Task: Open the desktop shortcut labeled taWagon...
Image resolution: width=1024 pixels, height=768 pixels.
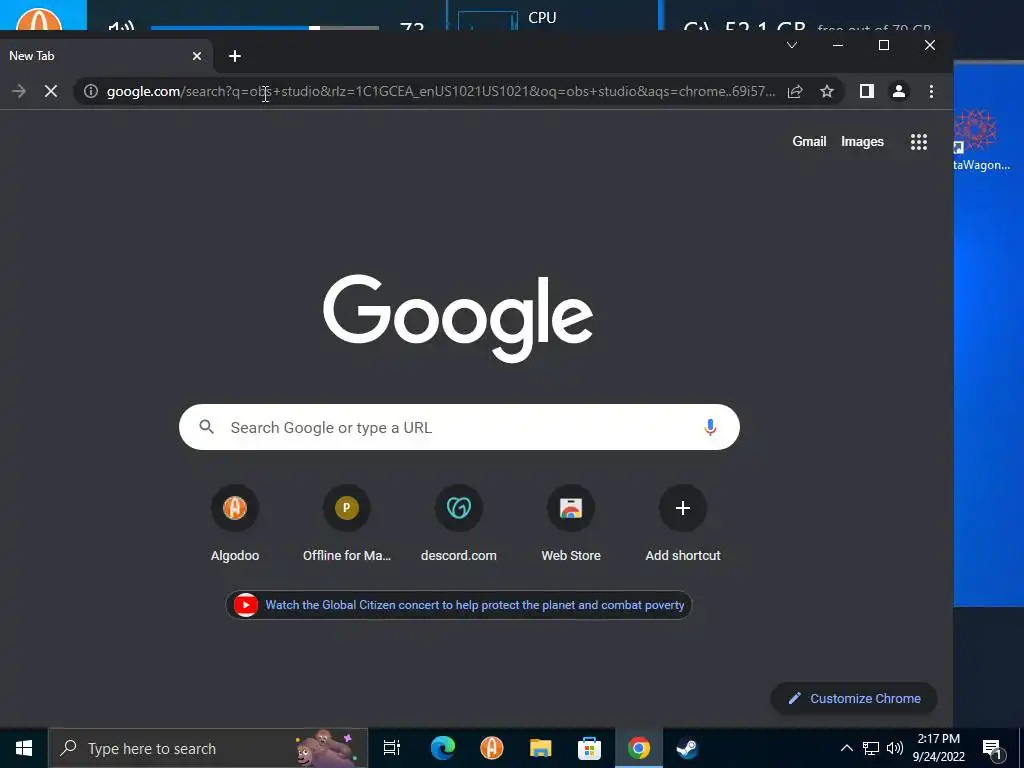Action: pyautogui.click(x=982, y=140)
